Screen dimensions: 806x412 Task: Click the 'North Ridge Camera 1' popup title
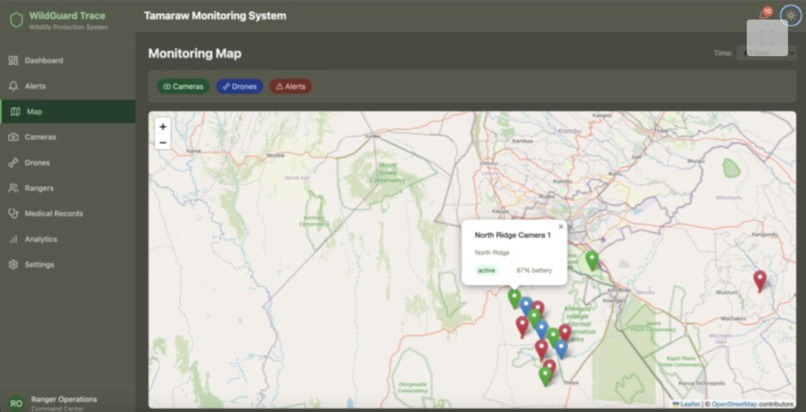[x=512, y=235]
